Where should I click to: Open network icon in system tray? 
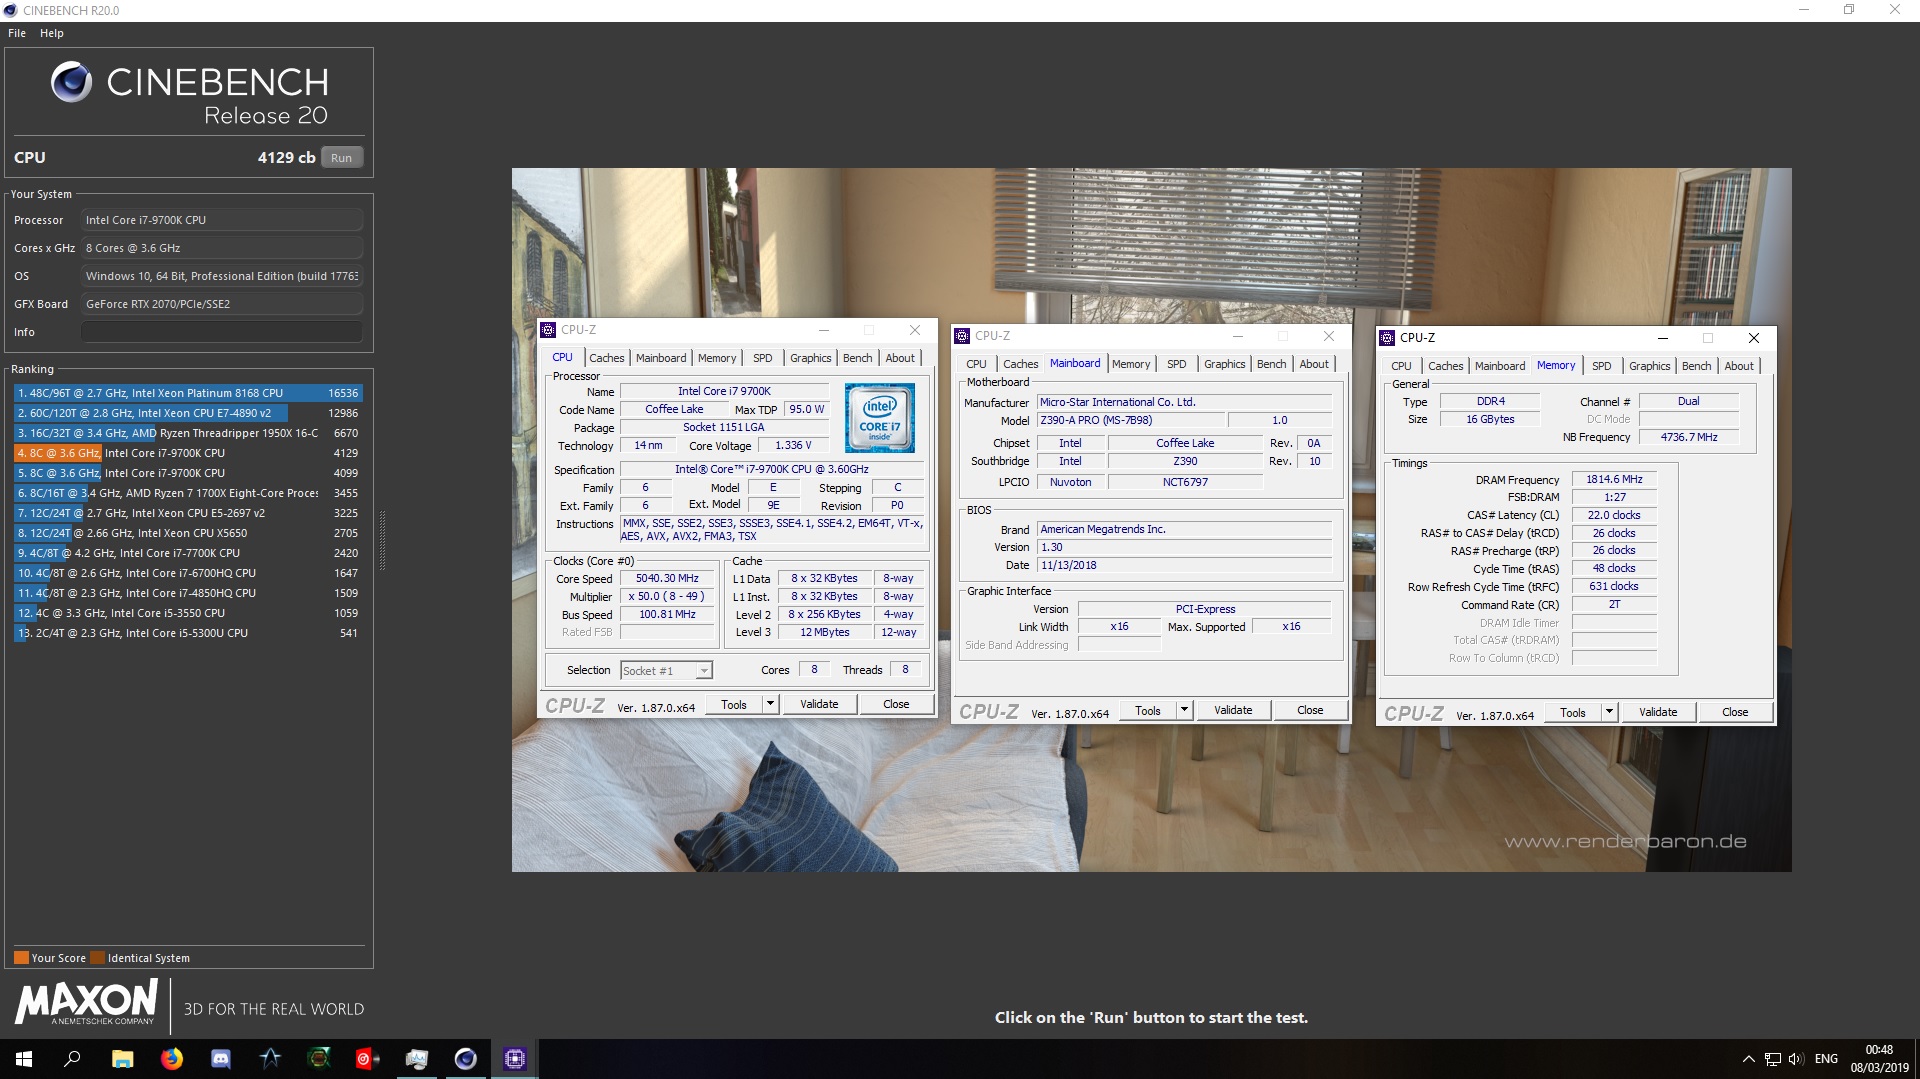pos(1772,1059)
